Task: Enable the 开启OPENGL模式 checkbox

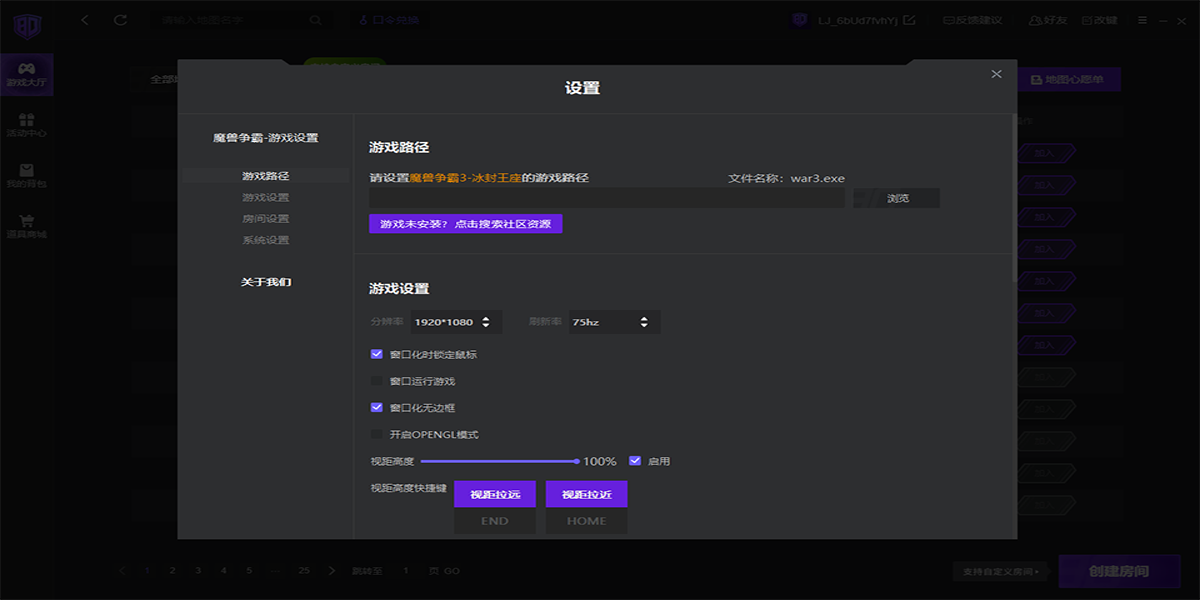Action: 377,434
